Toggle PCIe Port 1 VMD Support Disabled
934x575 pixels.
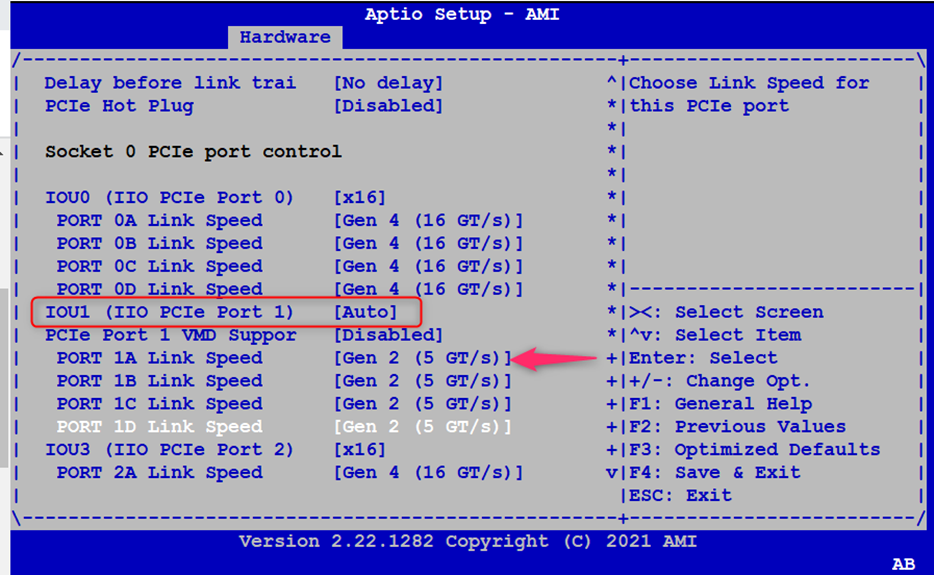tap(387, 335)
